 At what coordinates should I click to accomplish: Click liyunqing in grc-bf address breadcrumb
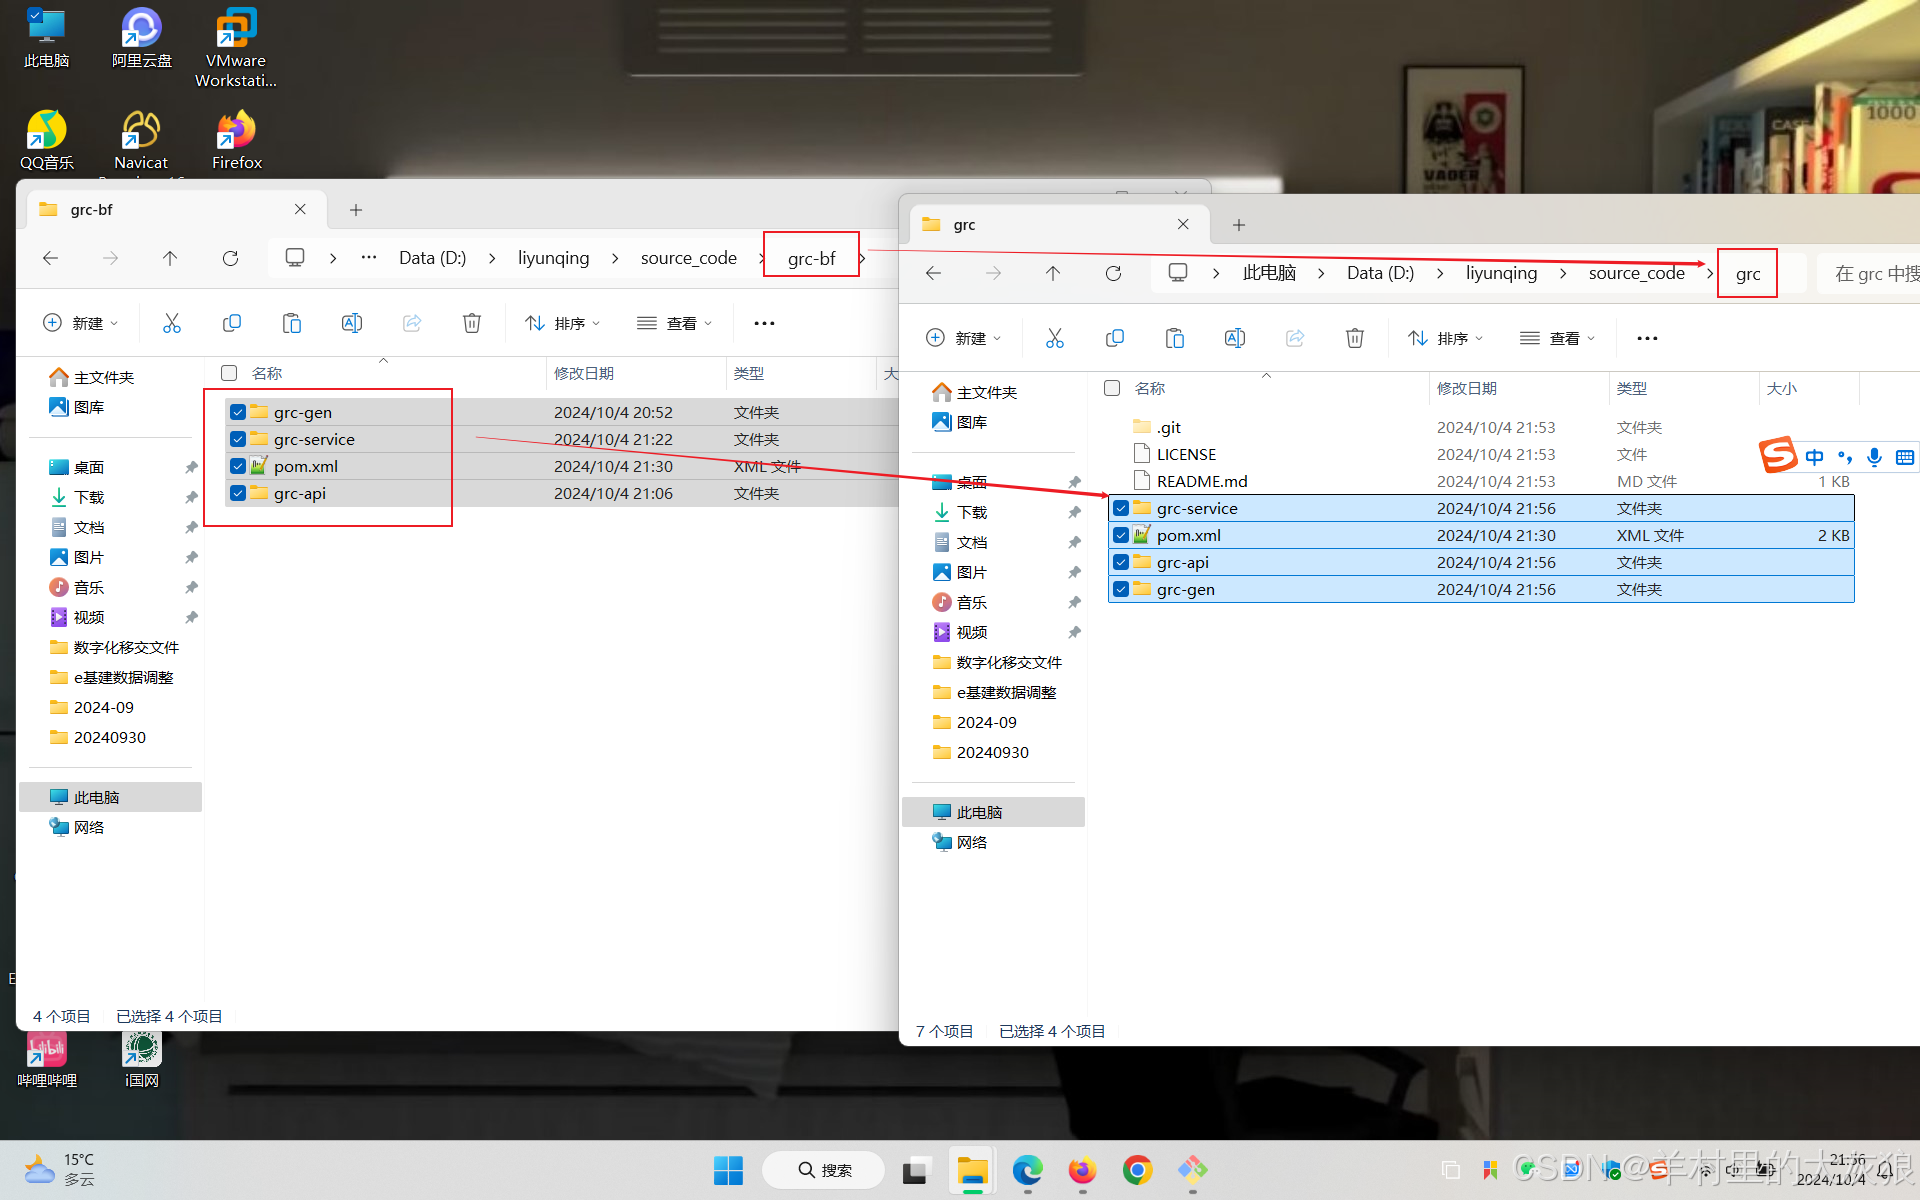[x=553, y=258]
